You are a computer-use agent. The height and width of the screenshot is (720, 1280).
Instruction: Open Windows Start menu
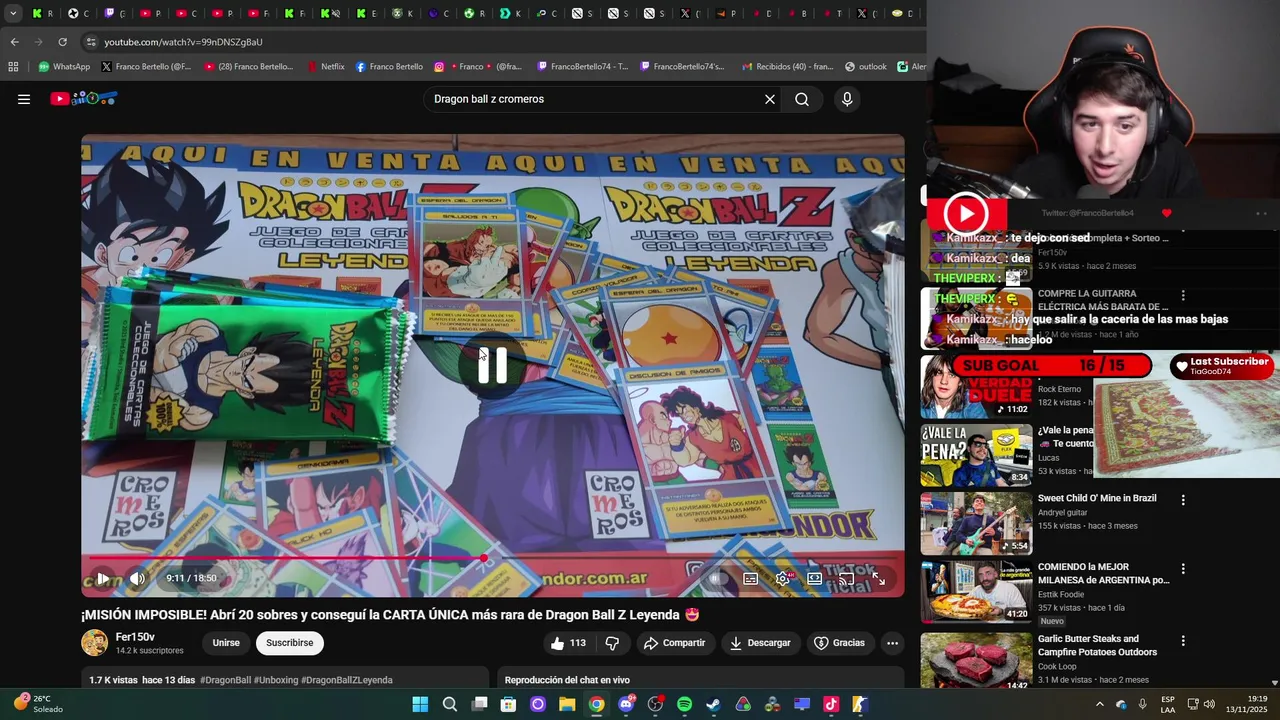[420, 704]
